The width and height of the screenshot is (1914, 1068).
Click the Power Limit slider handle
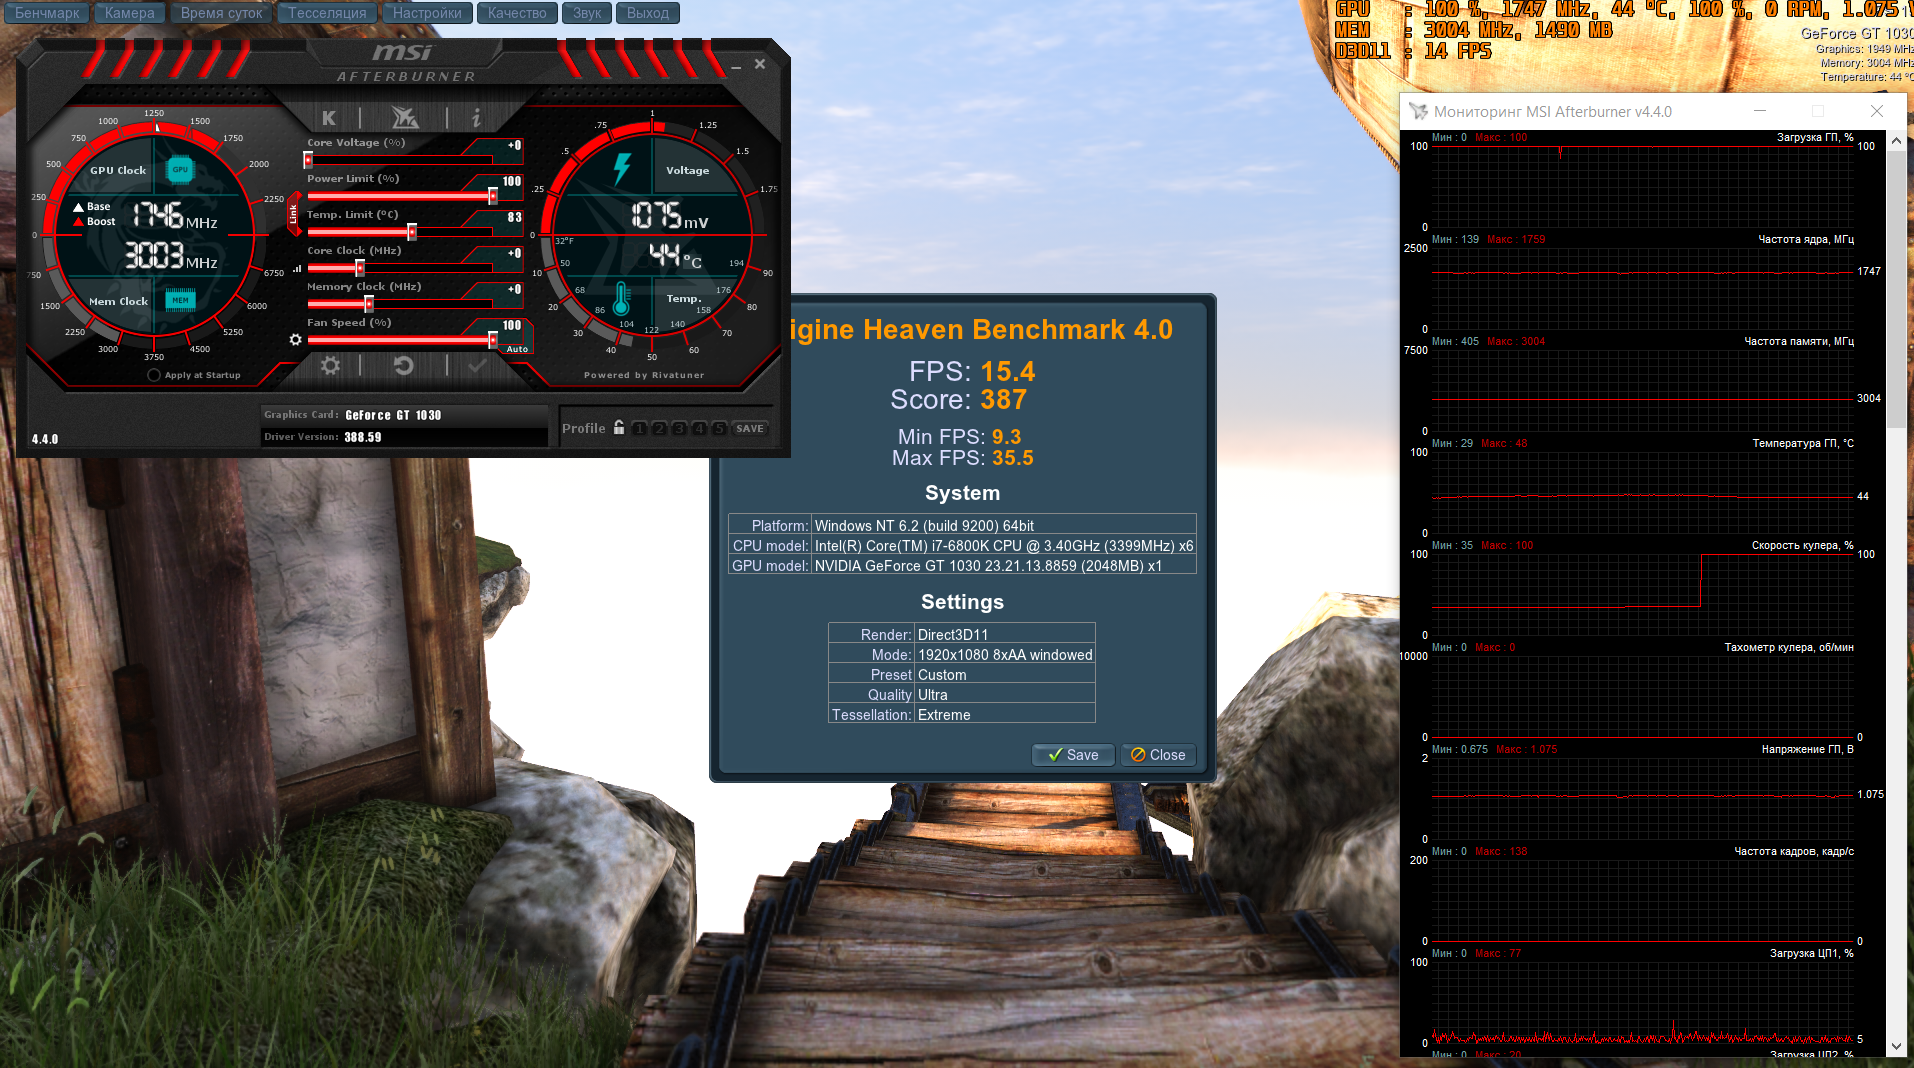(493, 196)
